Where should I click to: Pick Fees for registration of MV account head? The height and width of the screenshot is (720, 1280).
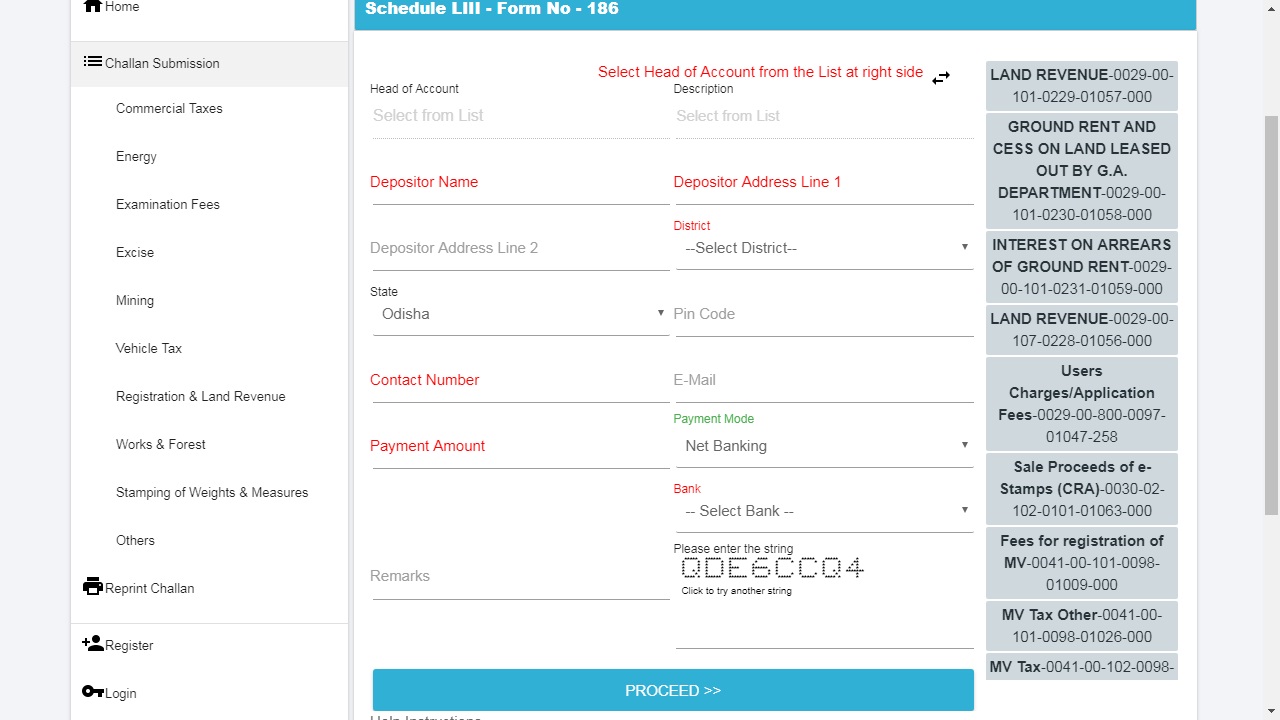pos(1081,563)
